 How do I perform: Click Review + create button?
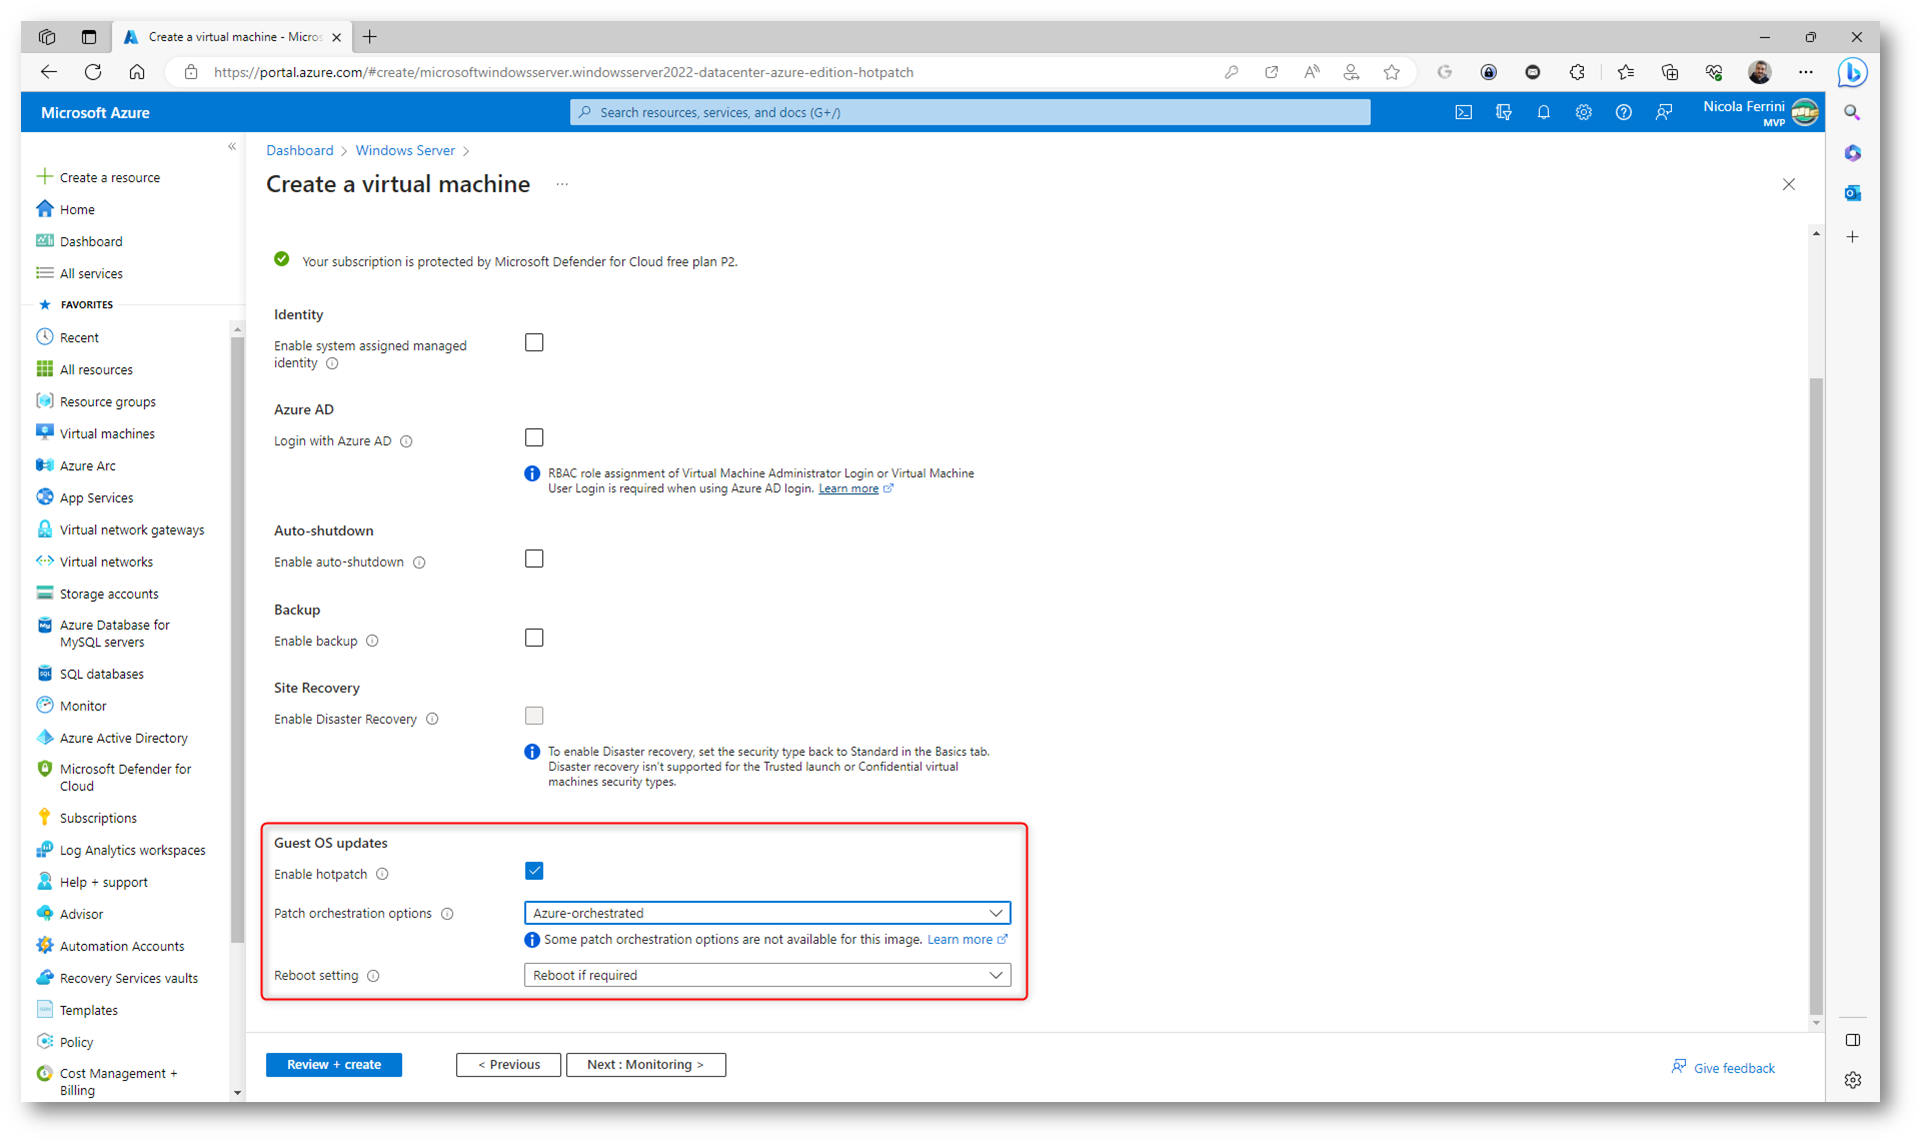tap(334, 1064)
